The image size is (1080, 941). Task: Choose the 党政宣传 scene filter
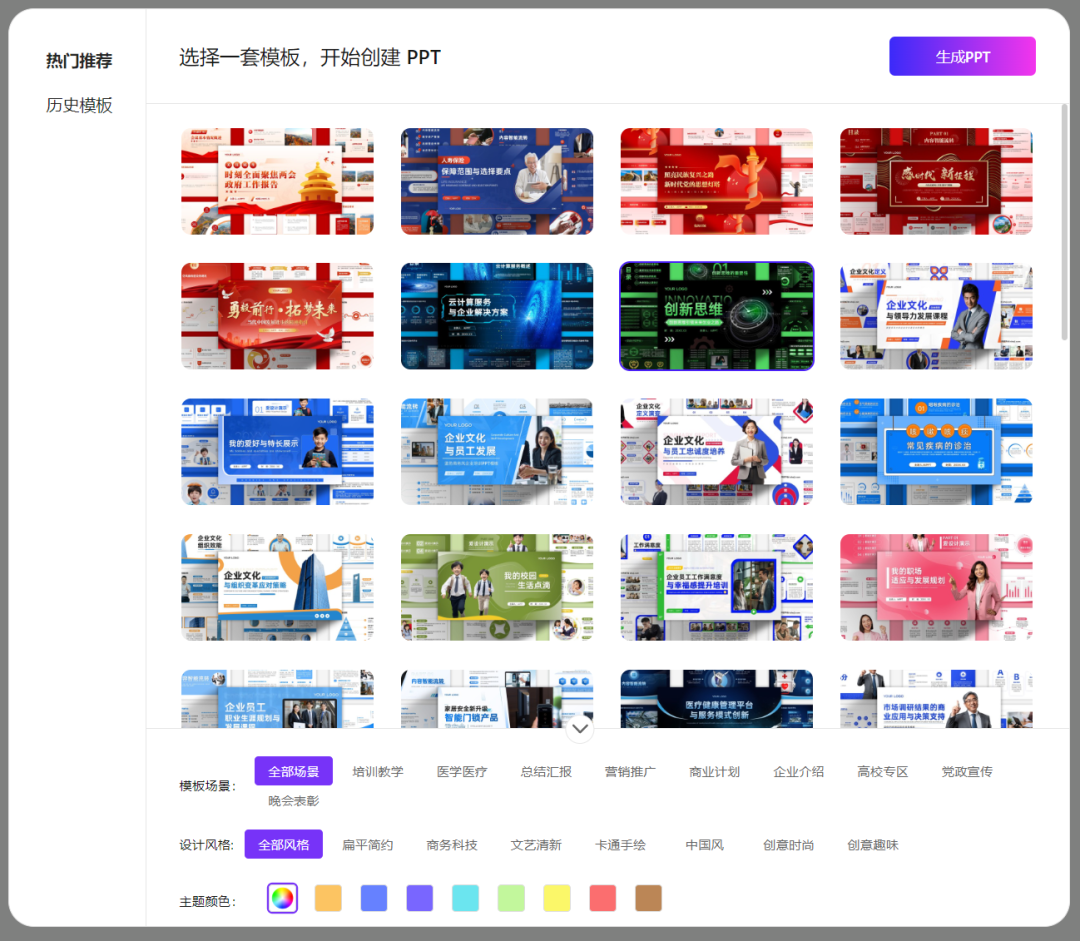tap(967, 772)
